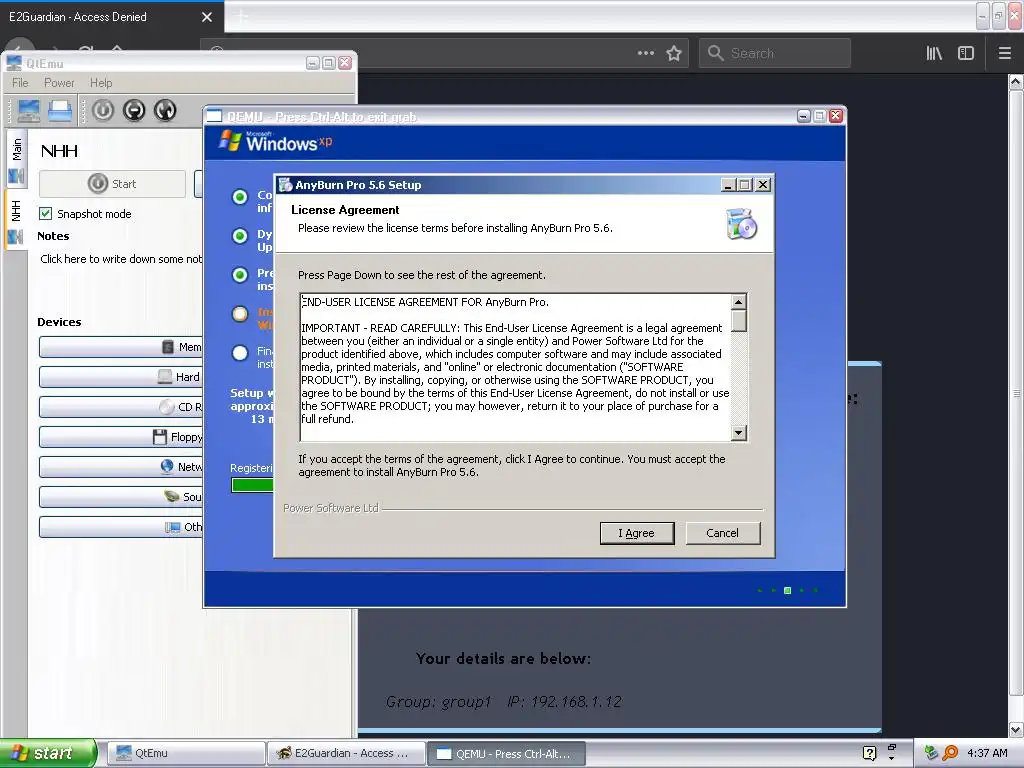
Task: Click the third green setup step indicator
Action: [x=240, y=275]
